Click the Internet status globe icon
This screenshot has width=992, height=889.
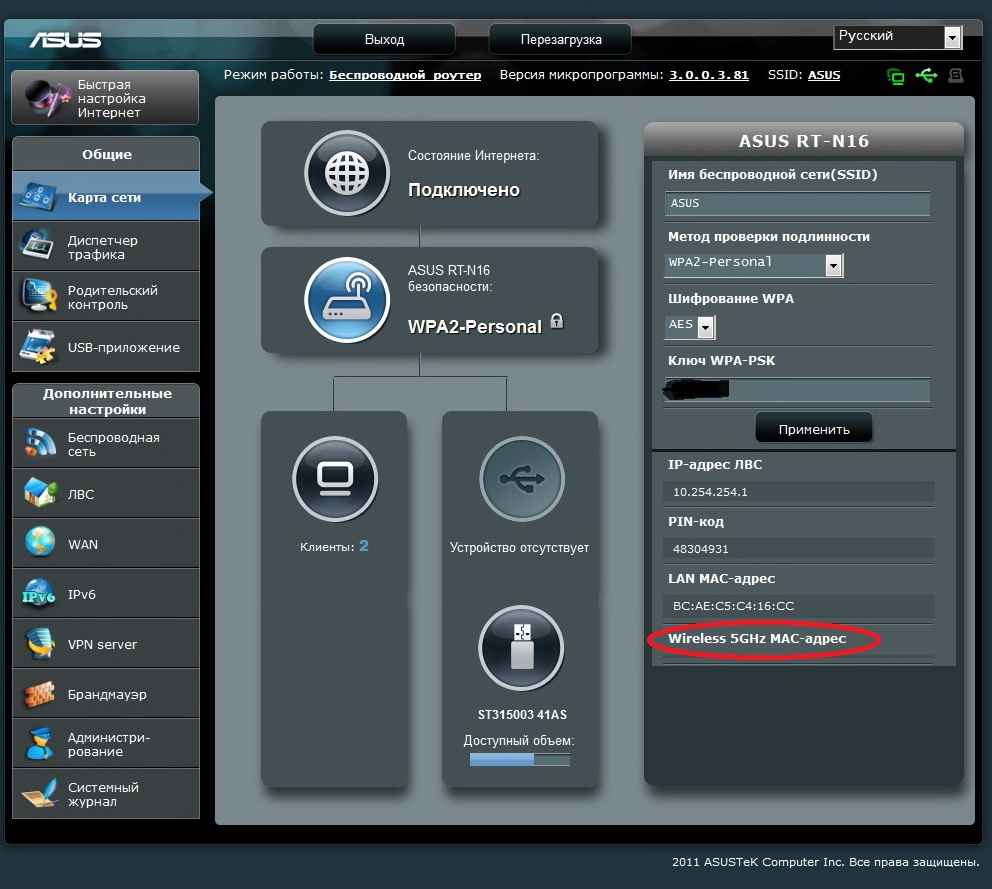[x=346, y=173]
